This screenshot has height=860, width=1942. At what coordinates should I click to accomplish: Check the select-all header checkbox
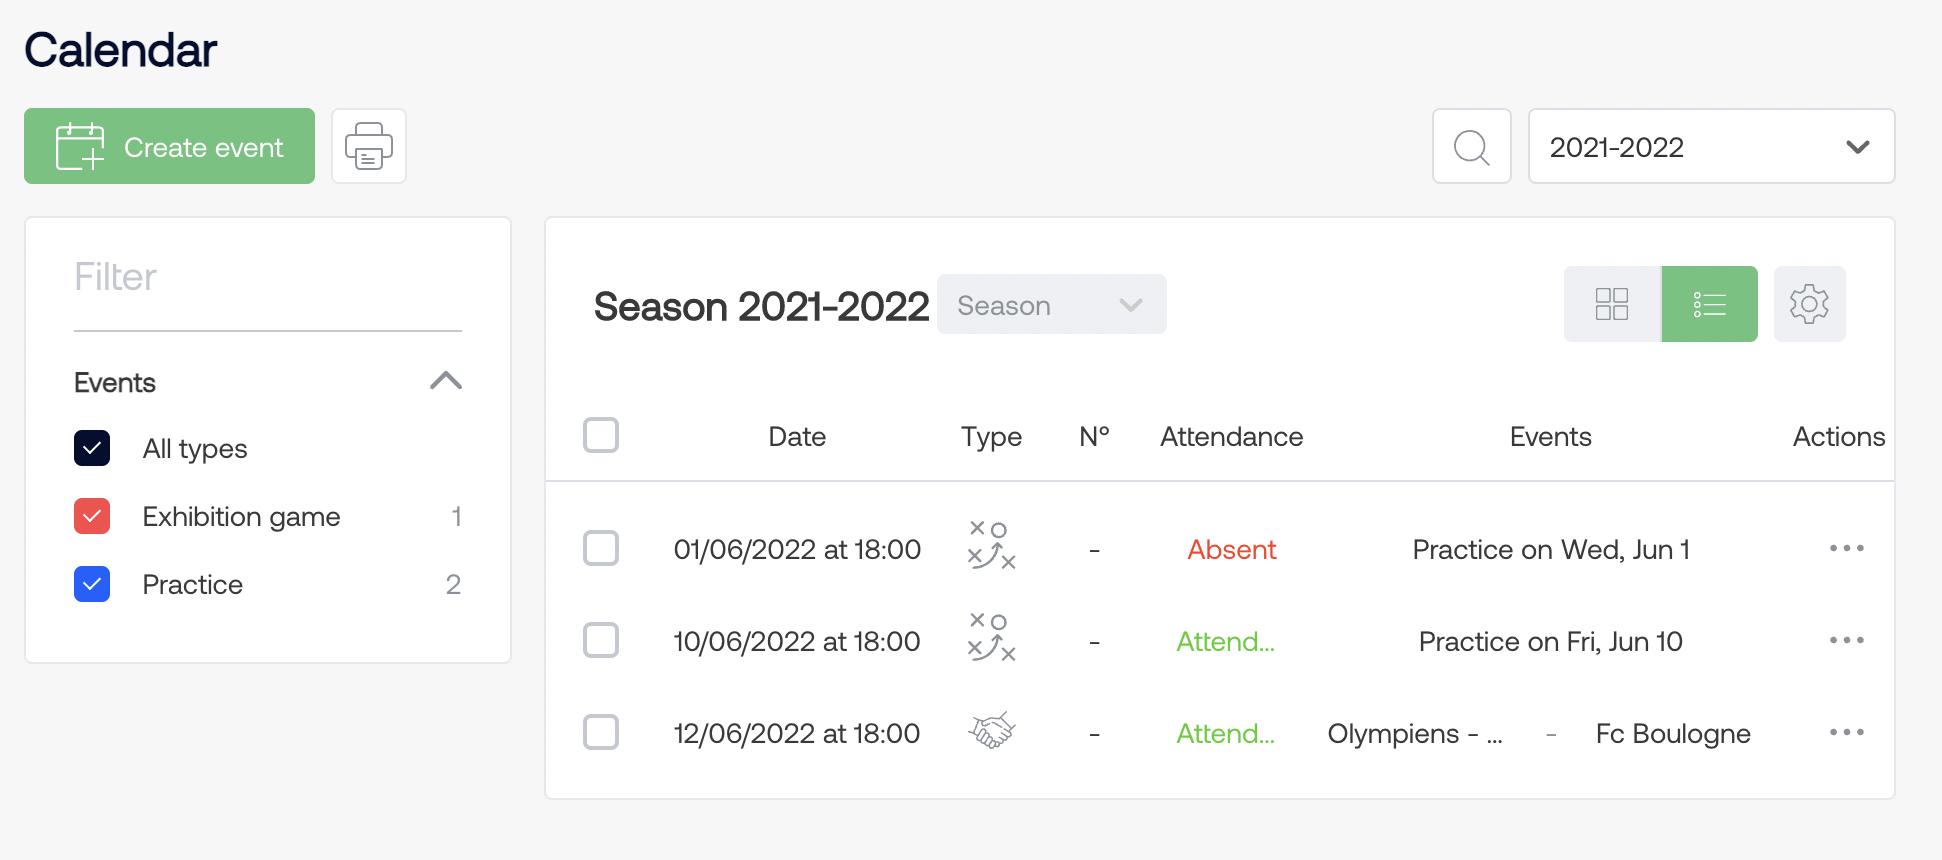(x=601, y=435)
